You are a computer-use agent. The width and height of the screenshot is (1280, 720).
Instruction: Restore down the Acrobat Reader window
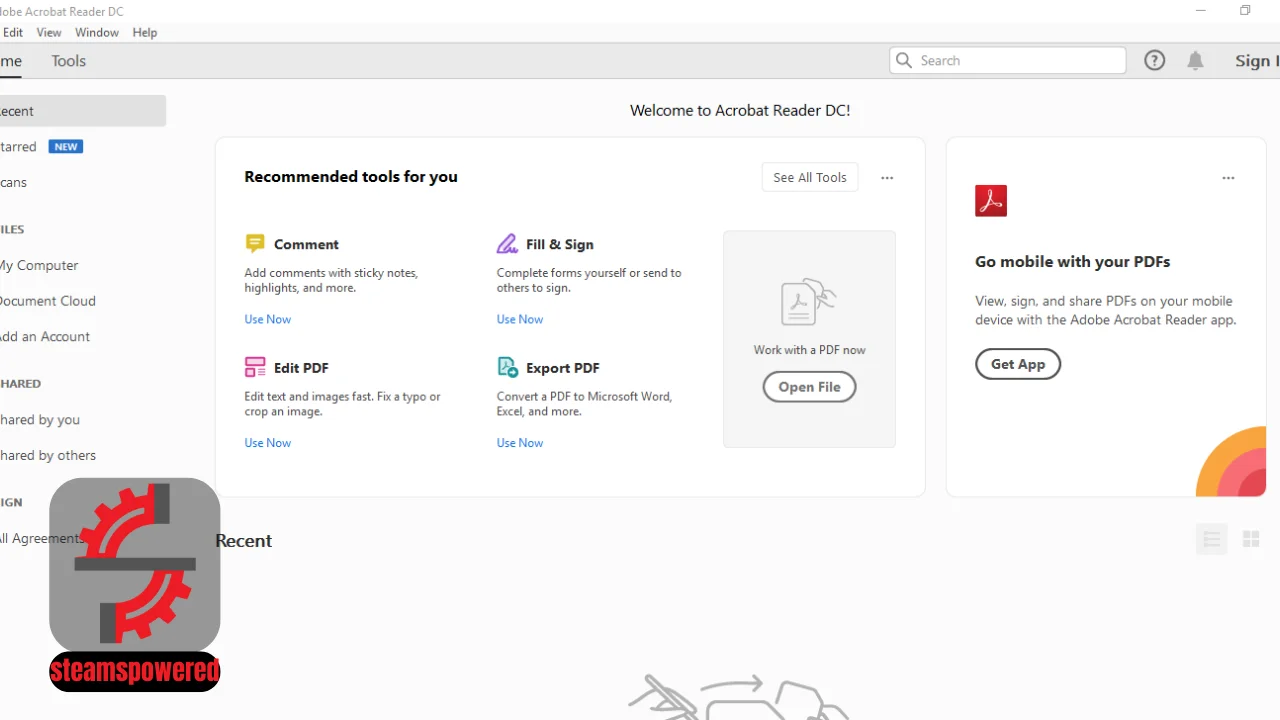coord(1245,11)
